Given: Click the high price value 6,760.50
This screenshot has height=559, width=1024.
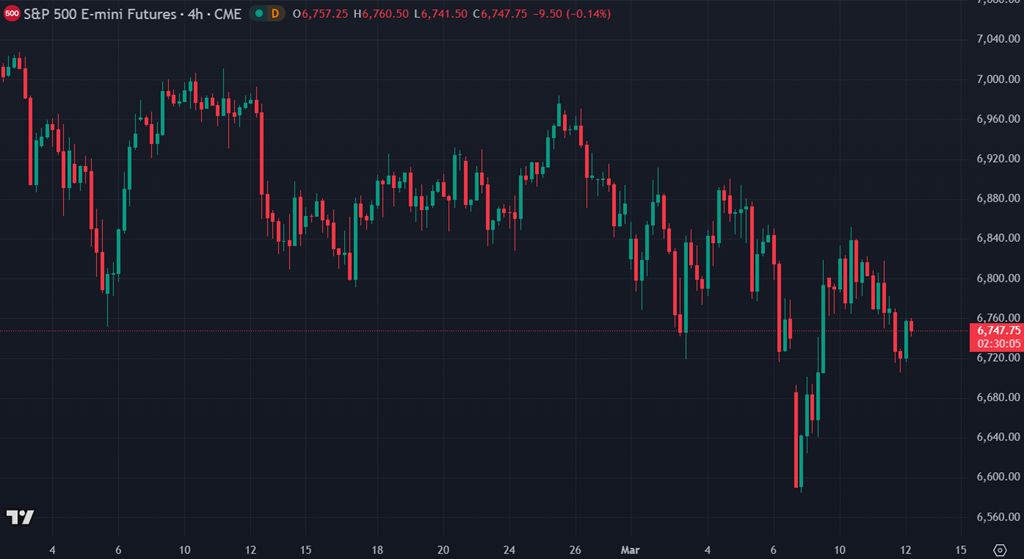Looking at the screenshot, I should pos(384,14).
